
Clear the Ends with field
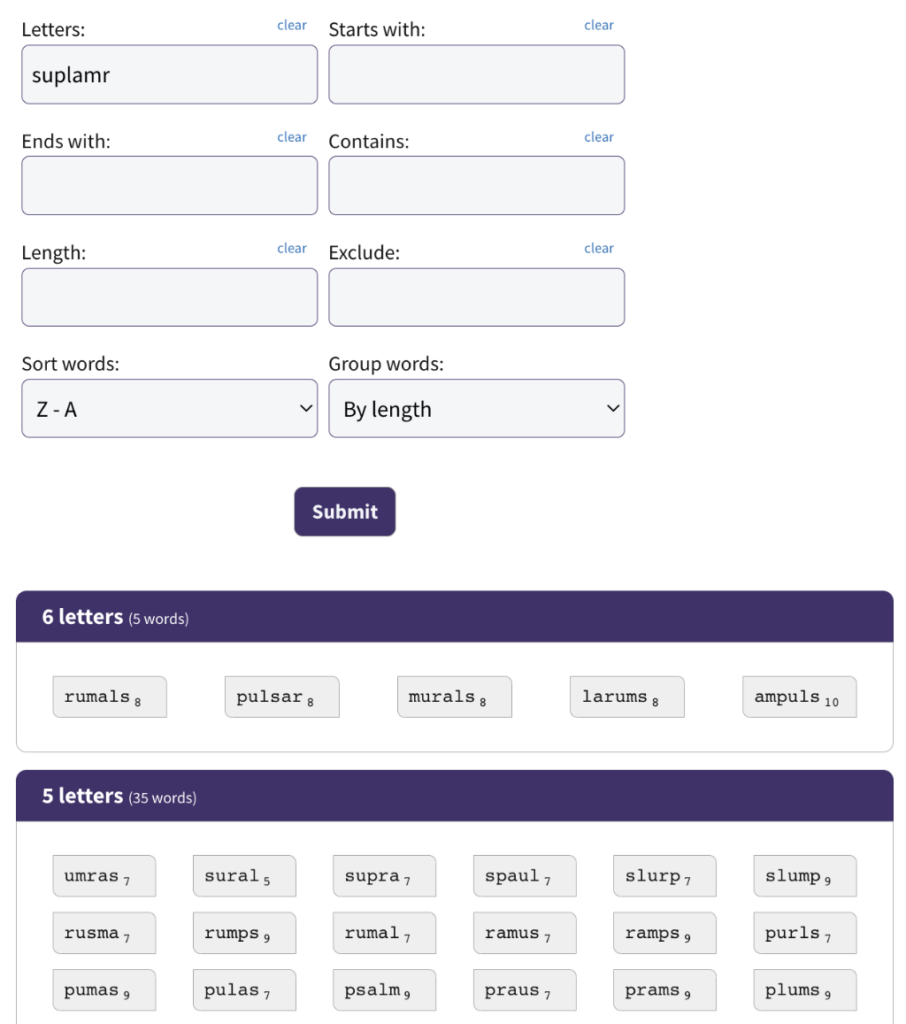point(292,137)
